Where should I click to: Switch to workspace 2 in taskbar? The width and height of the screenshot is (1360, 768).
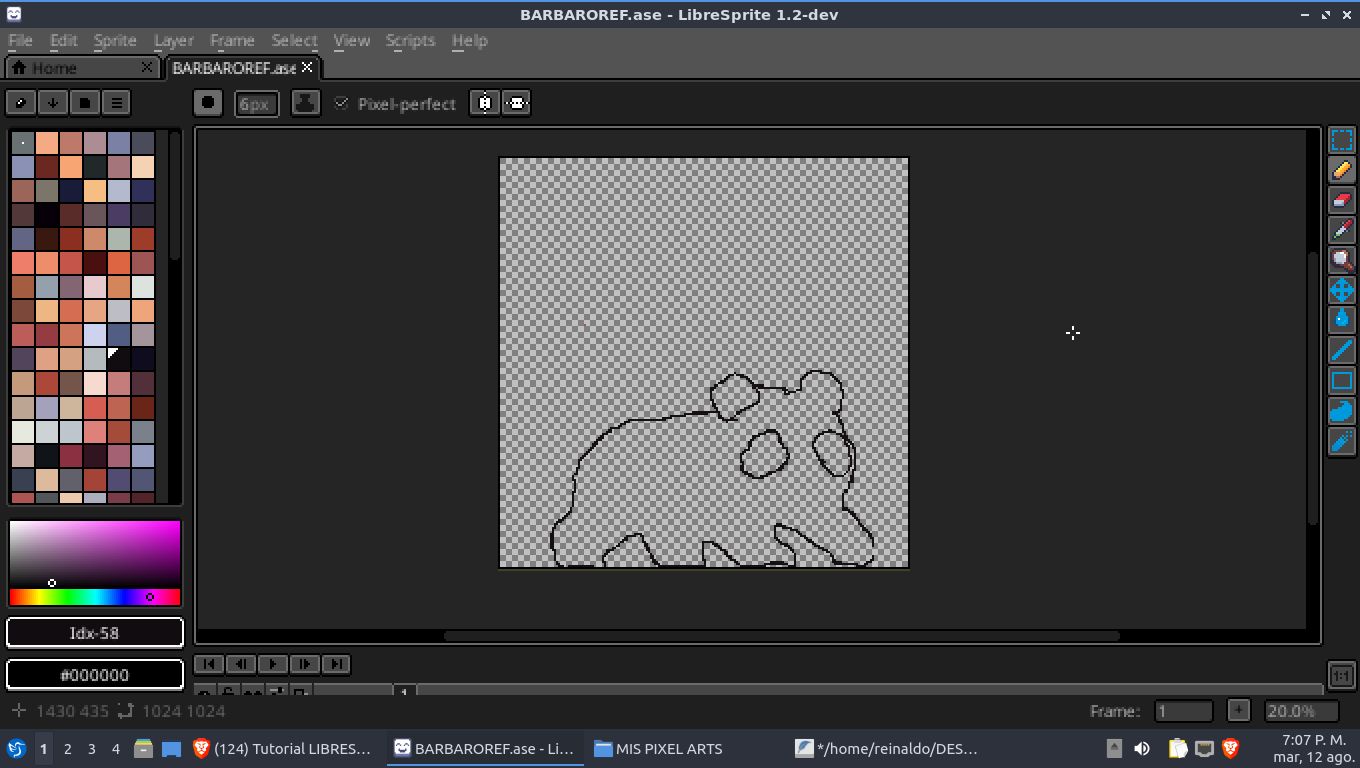click(x=67, y=748)
